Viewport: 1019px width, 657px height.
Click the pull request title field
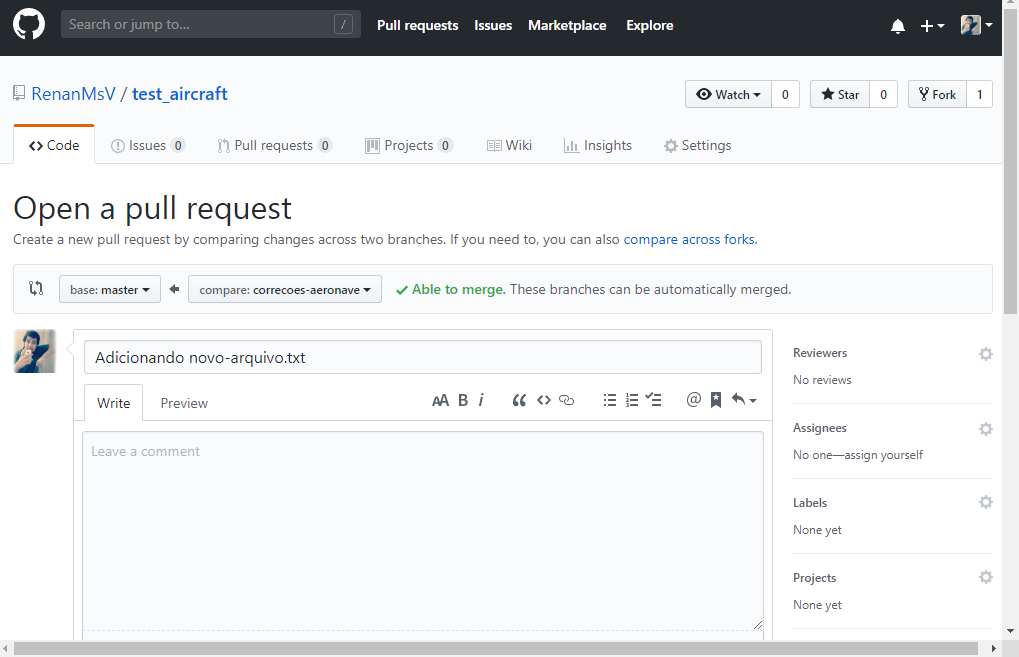click(x=422, y=357)
